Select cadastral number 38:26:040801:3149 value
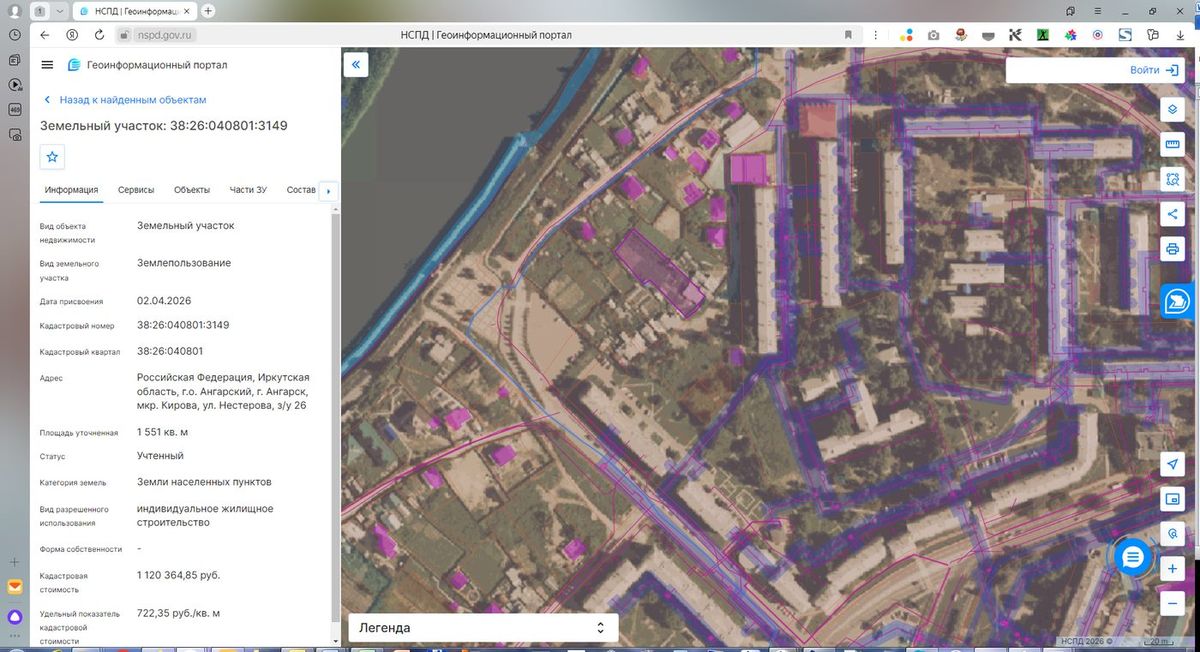 (x=183, y=325)
